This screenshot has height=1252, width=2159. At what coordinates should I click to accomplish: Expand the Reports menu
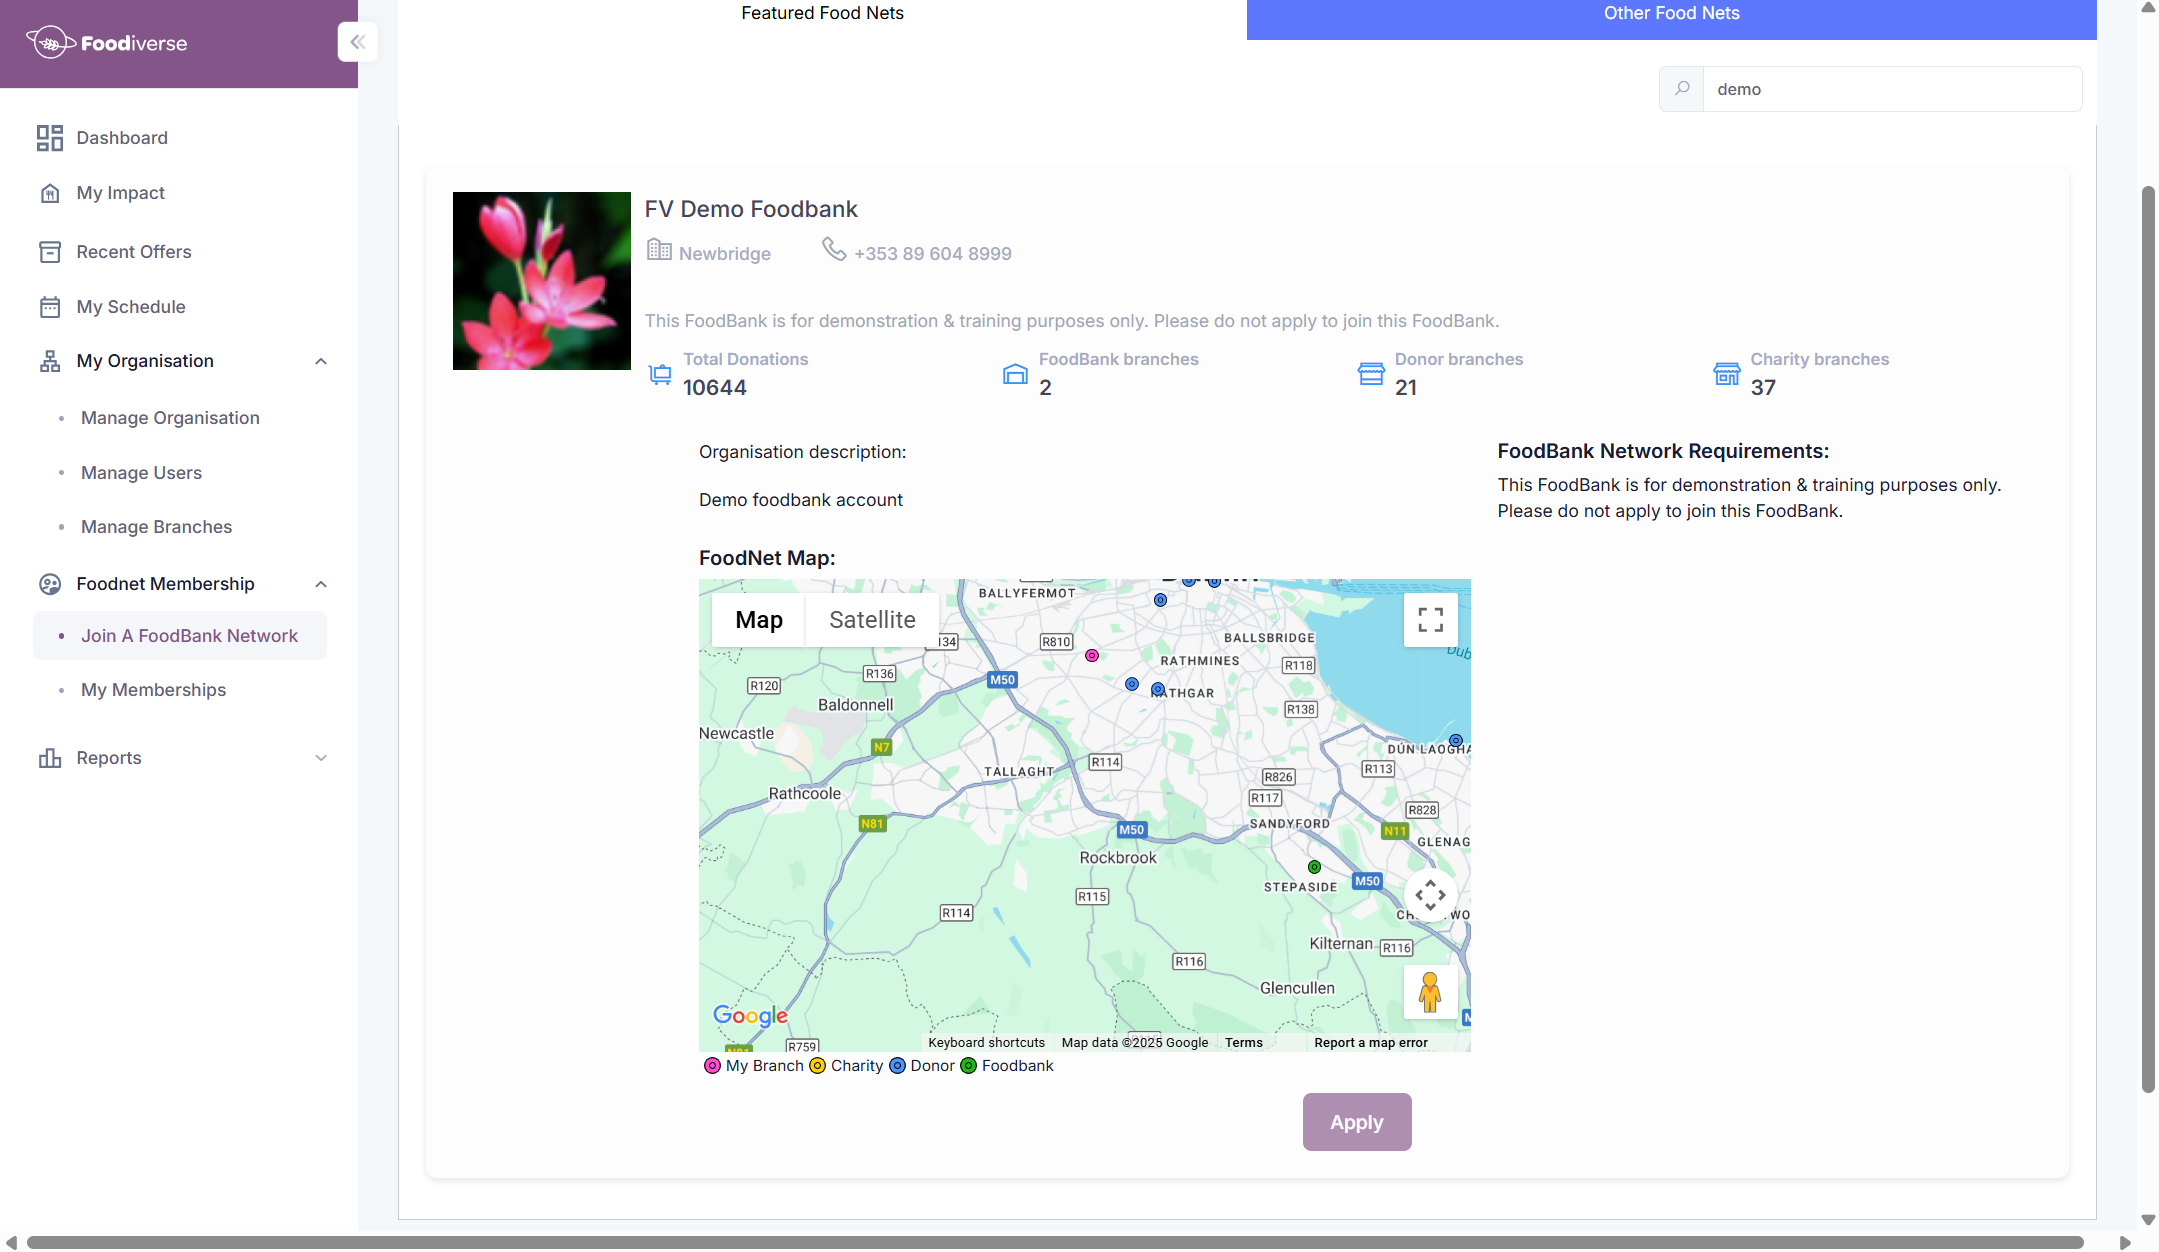pos(321,758)
